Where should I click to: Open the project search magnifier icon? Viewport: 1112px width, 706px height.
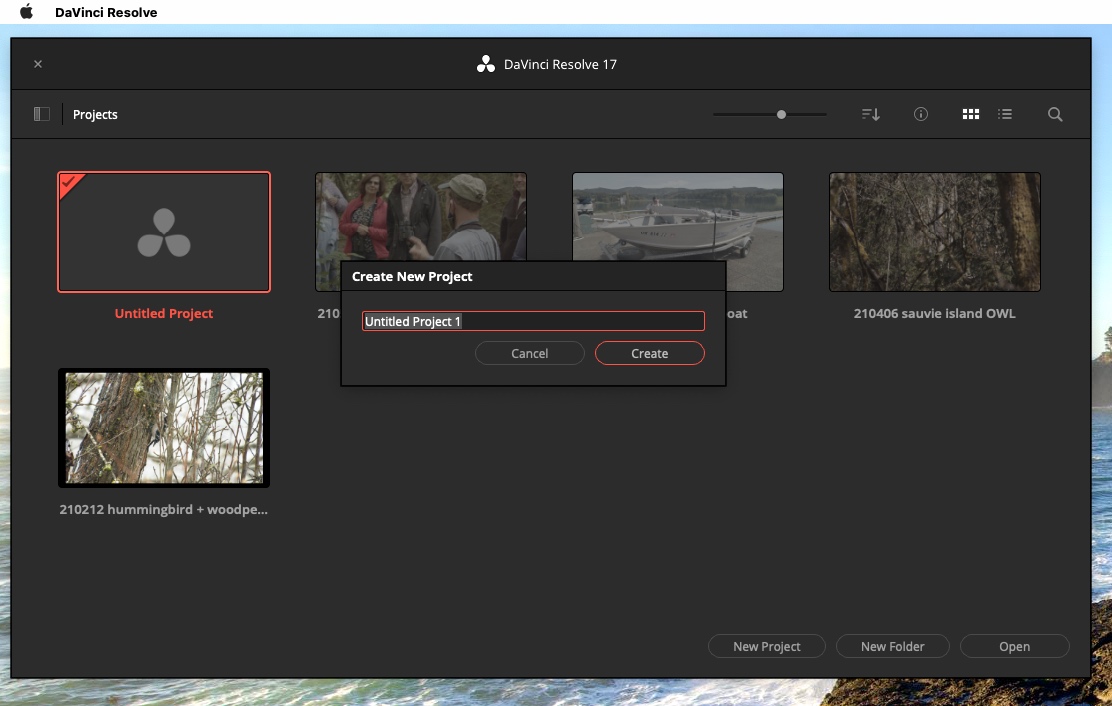tap(1055, 114)
